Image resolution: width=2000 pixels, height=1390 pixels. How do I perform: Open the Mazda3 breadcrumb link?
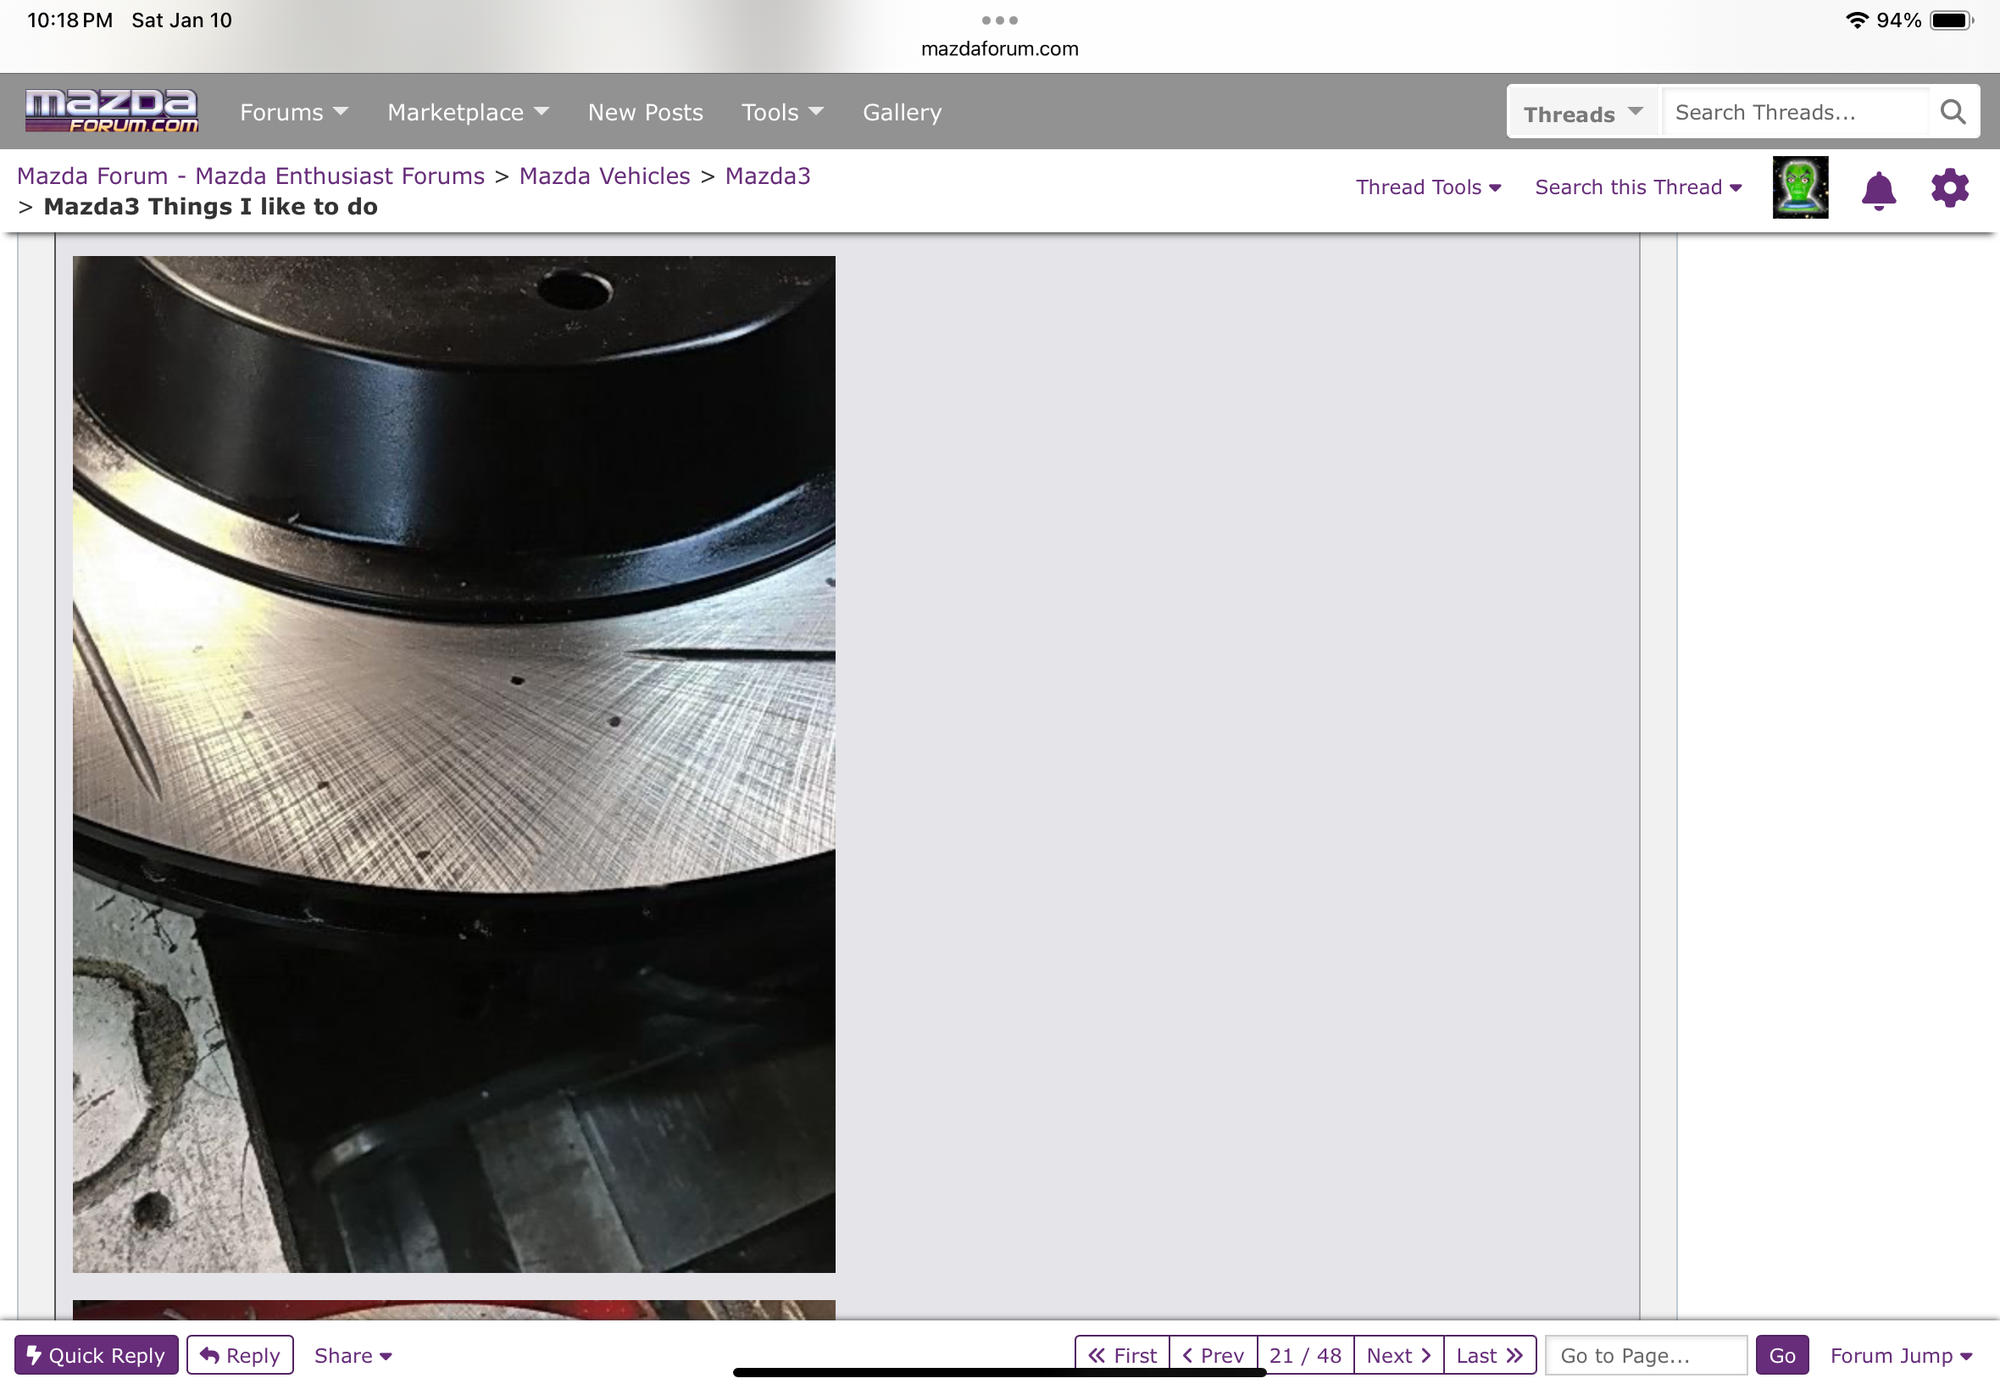(x=767, y=176)
